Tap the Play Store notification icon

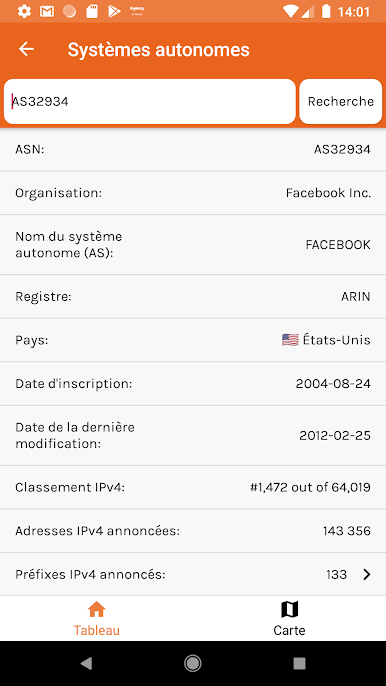click(114, 11)
